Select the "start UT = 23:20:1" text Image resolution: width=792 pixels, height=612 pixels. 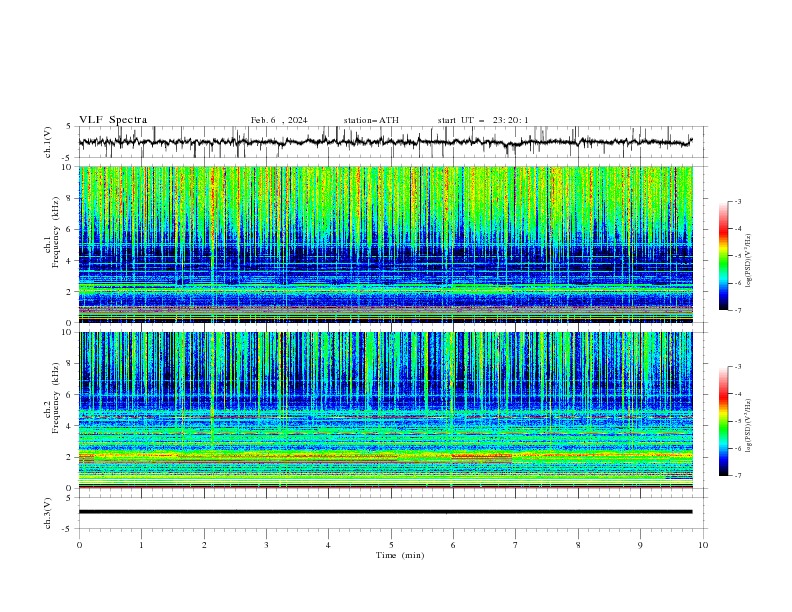click(483, 120)
